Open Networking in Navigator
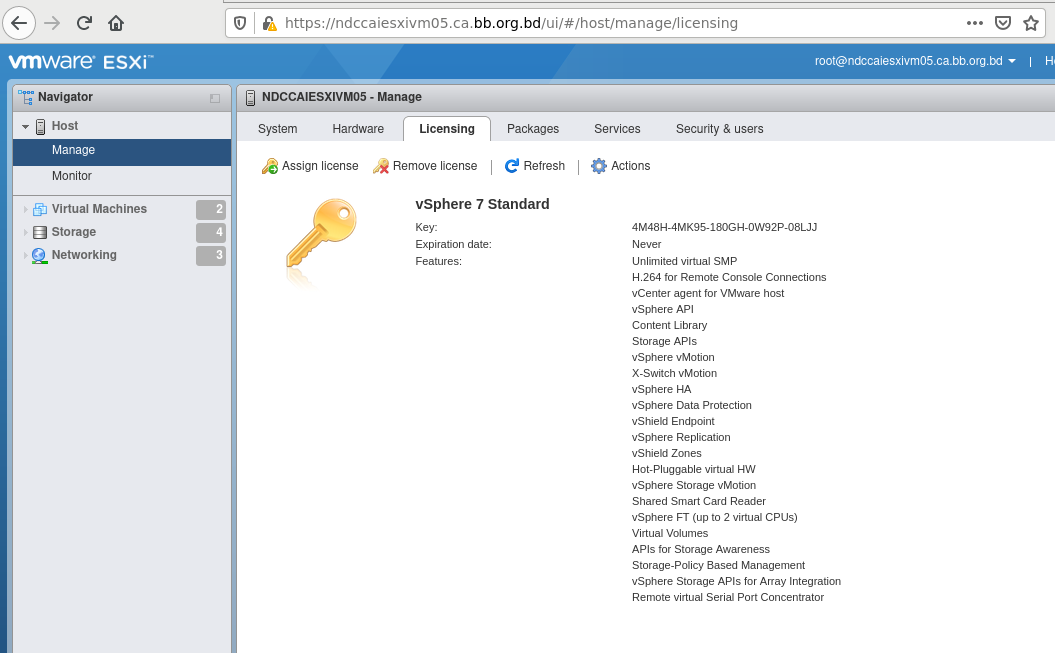Screen dimensions: 1055x653 click(x=84, y=254)
